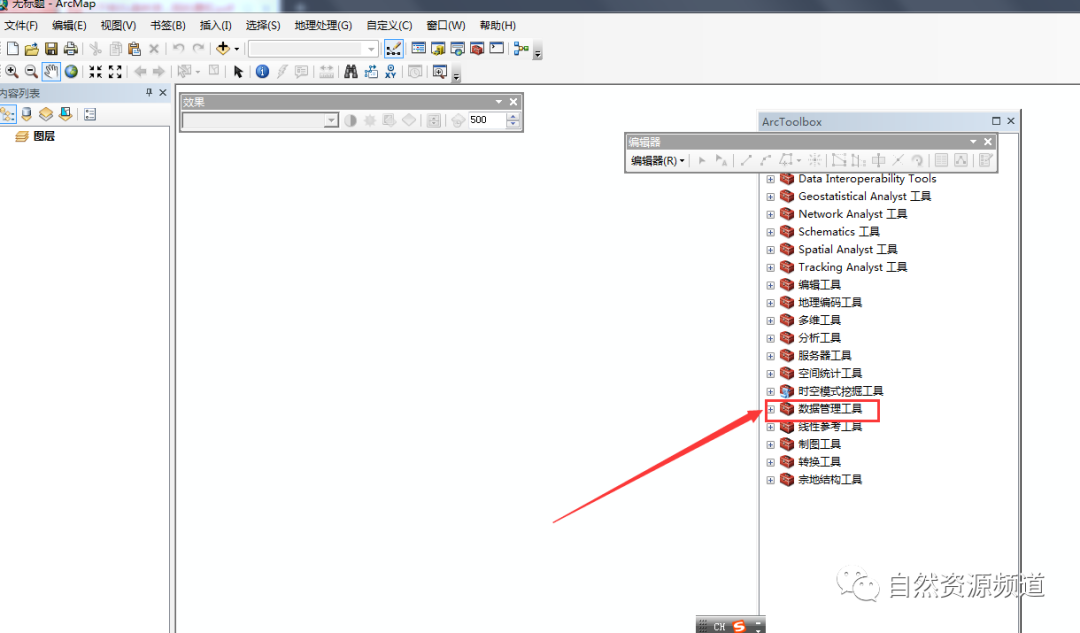List layers by source
Image resolution: width=1080 pixels, height=633 pixels.
[x=27, y=114]
